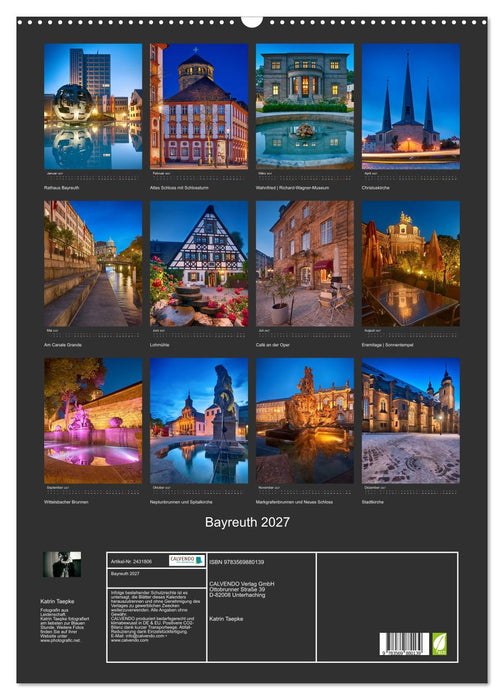The height and width of the screenshot is (700, 504).
Task: Click the 'Dezember' month label under Stadtkirche photo
Action: tap(372, 488)
